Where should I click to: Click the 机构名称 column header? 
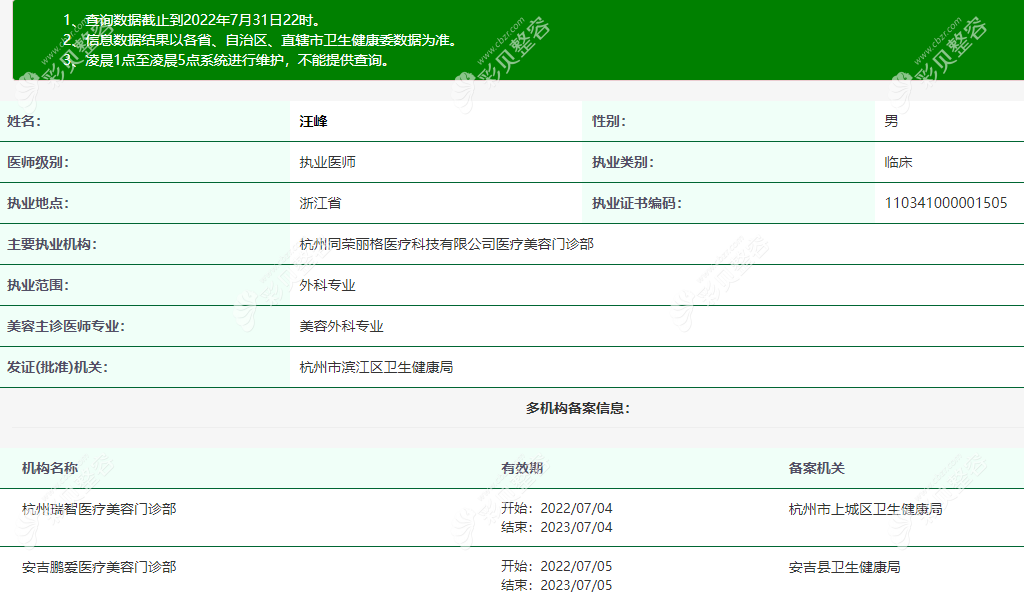tap(50, 468)
